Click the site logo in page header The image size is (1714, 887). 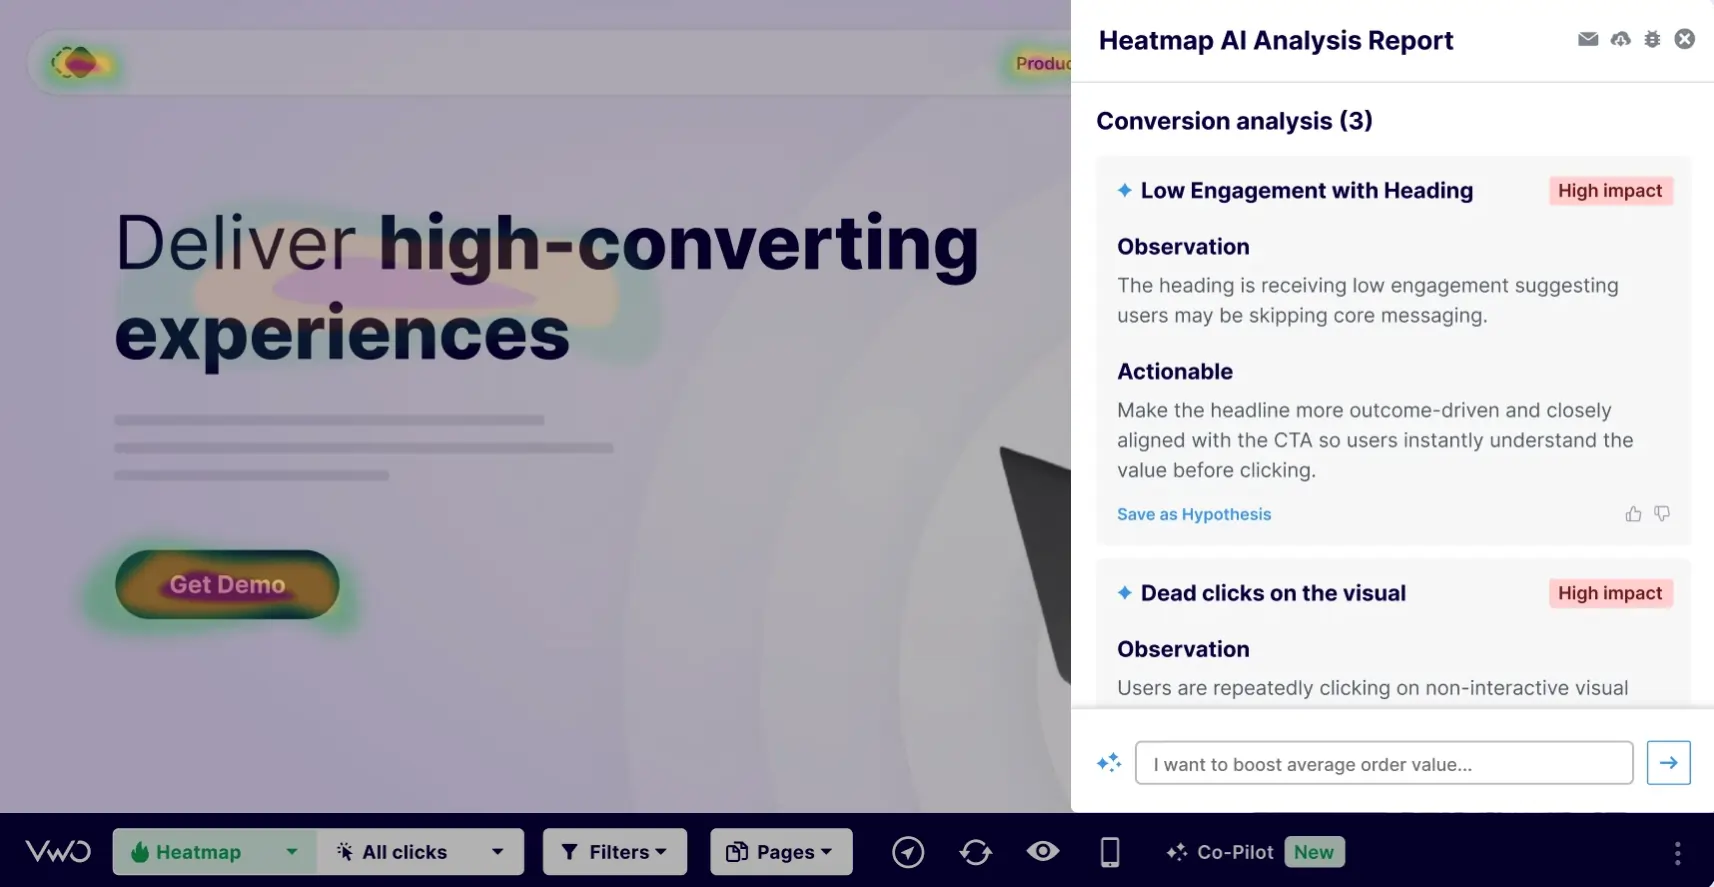(x=77, y=63)
